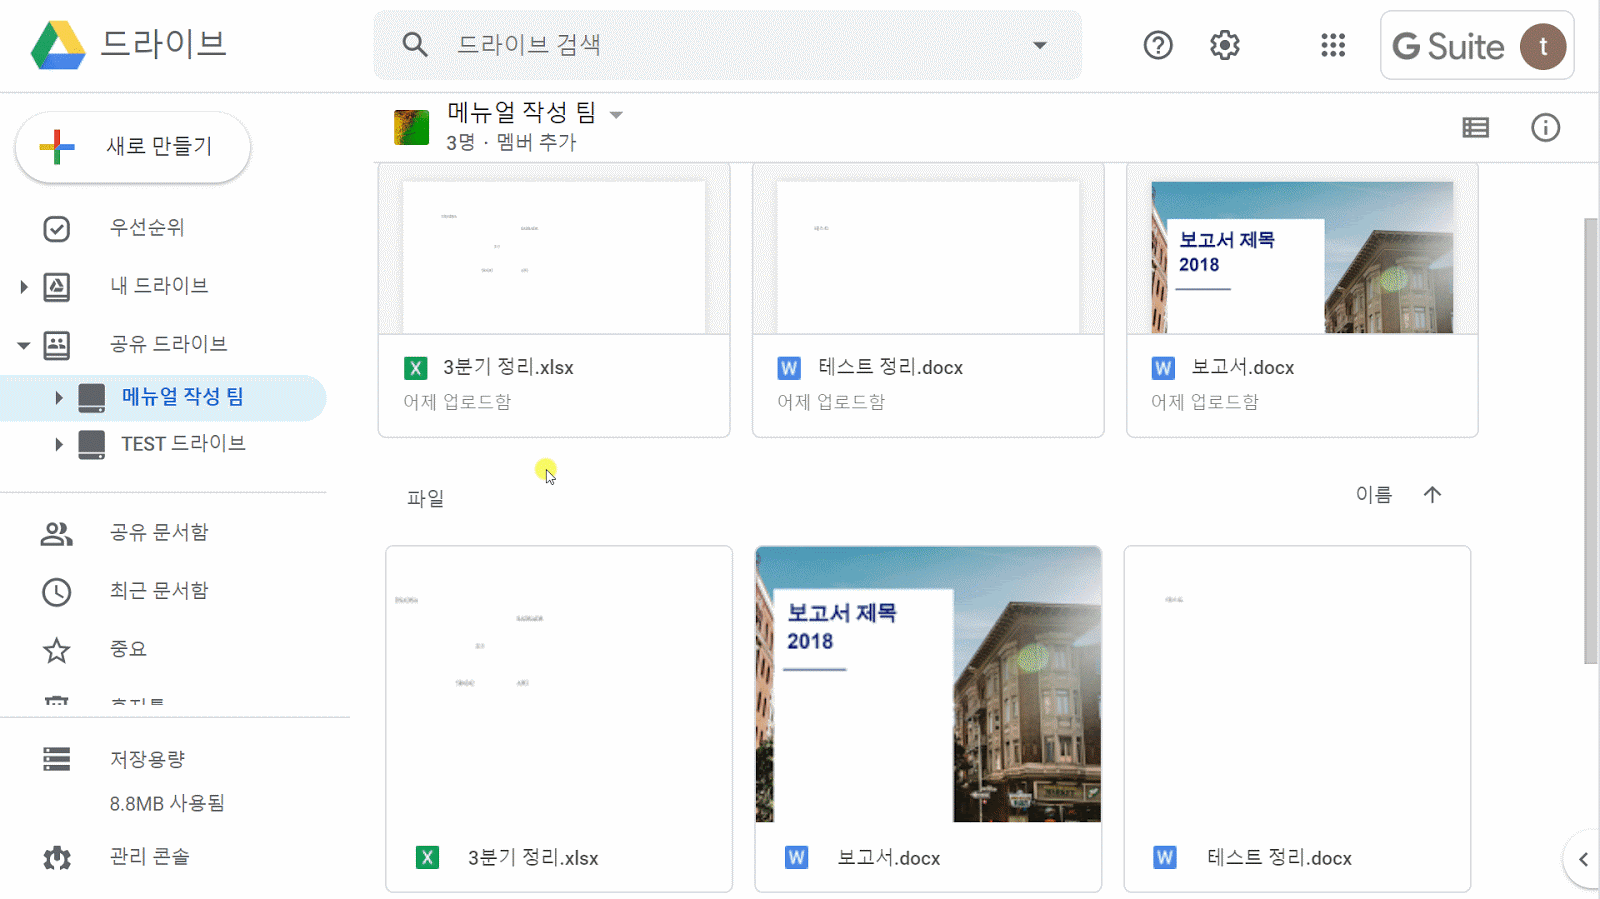Open 공유 문서함 in the sidebar

pos(159,532)
